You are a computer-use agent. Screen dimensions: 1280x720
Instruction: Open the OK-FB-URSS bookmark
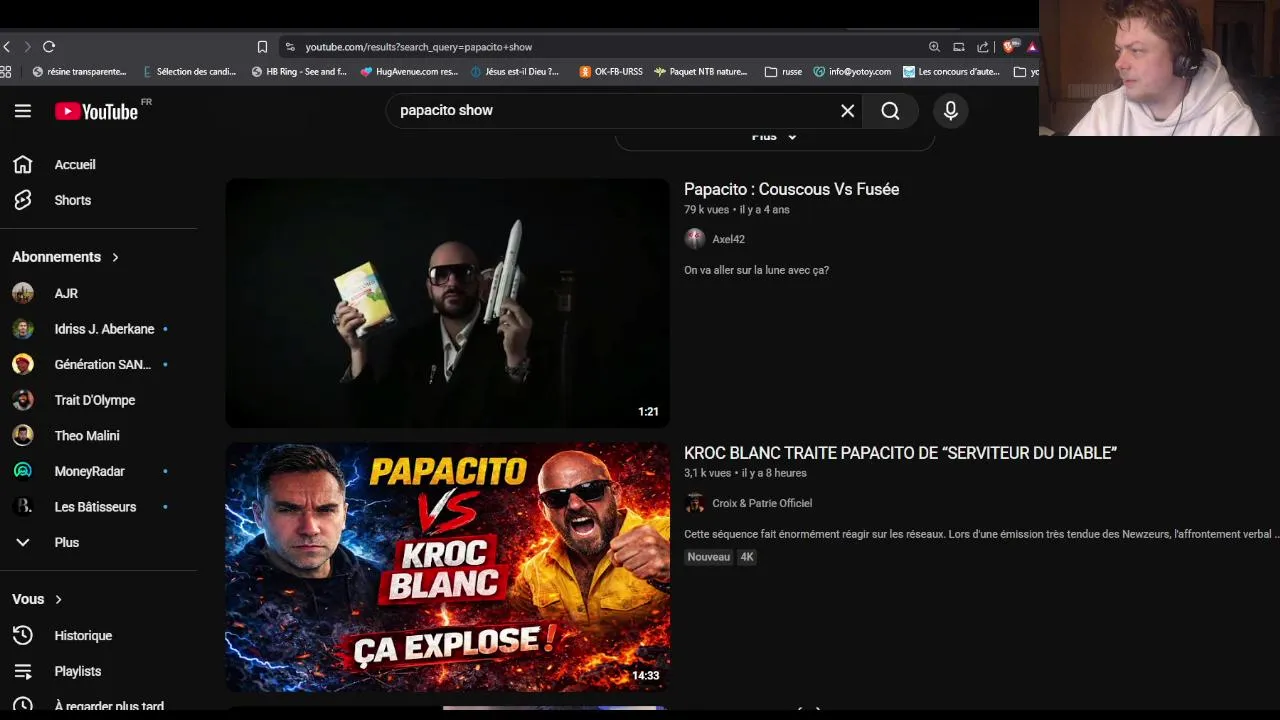pos(611,72)
